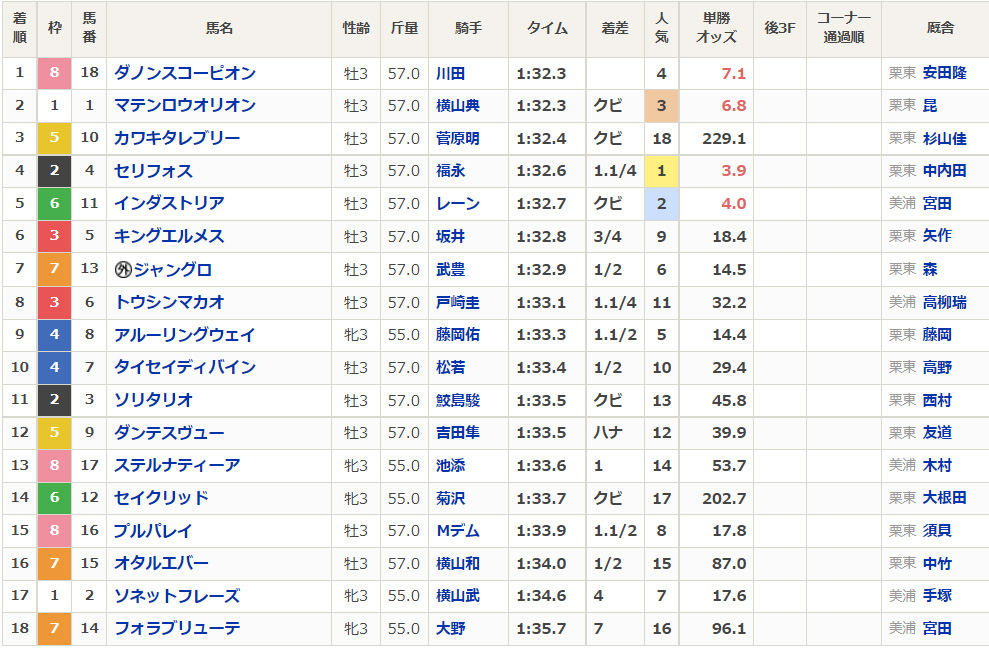This screenshot has height=649, width=989.
Task: Open trainer 中内田 stable page
Action: pos(945,171)
